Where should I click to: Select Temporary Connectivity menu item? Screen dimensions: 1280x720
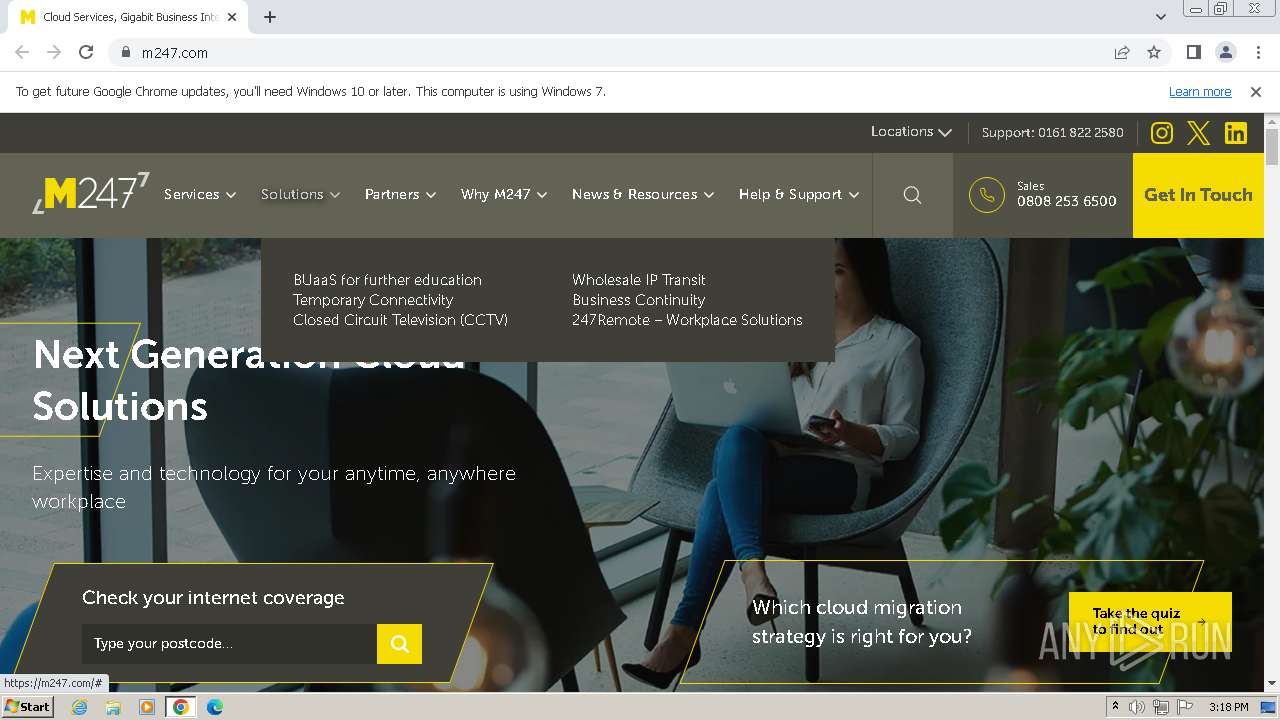pyautogui.click(x=373, y=300)
